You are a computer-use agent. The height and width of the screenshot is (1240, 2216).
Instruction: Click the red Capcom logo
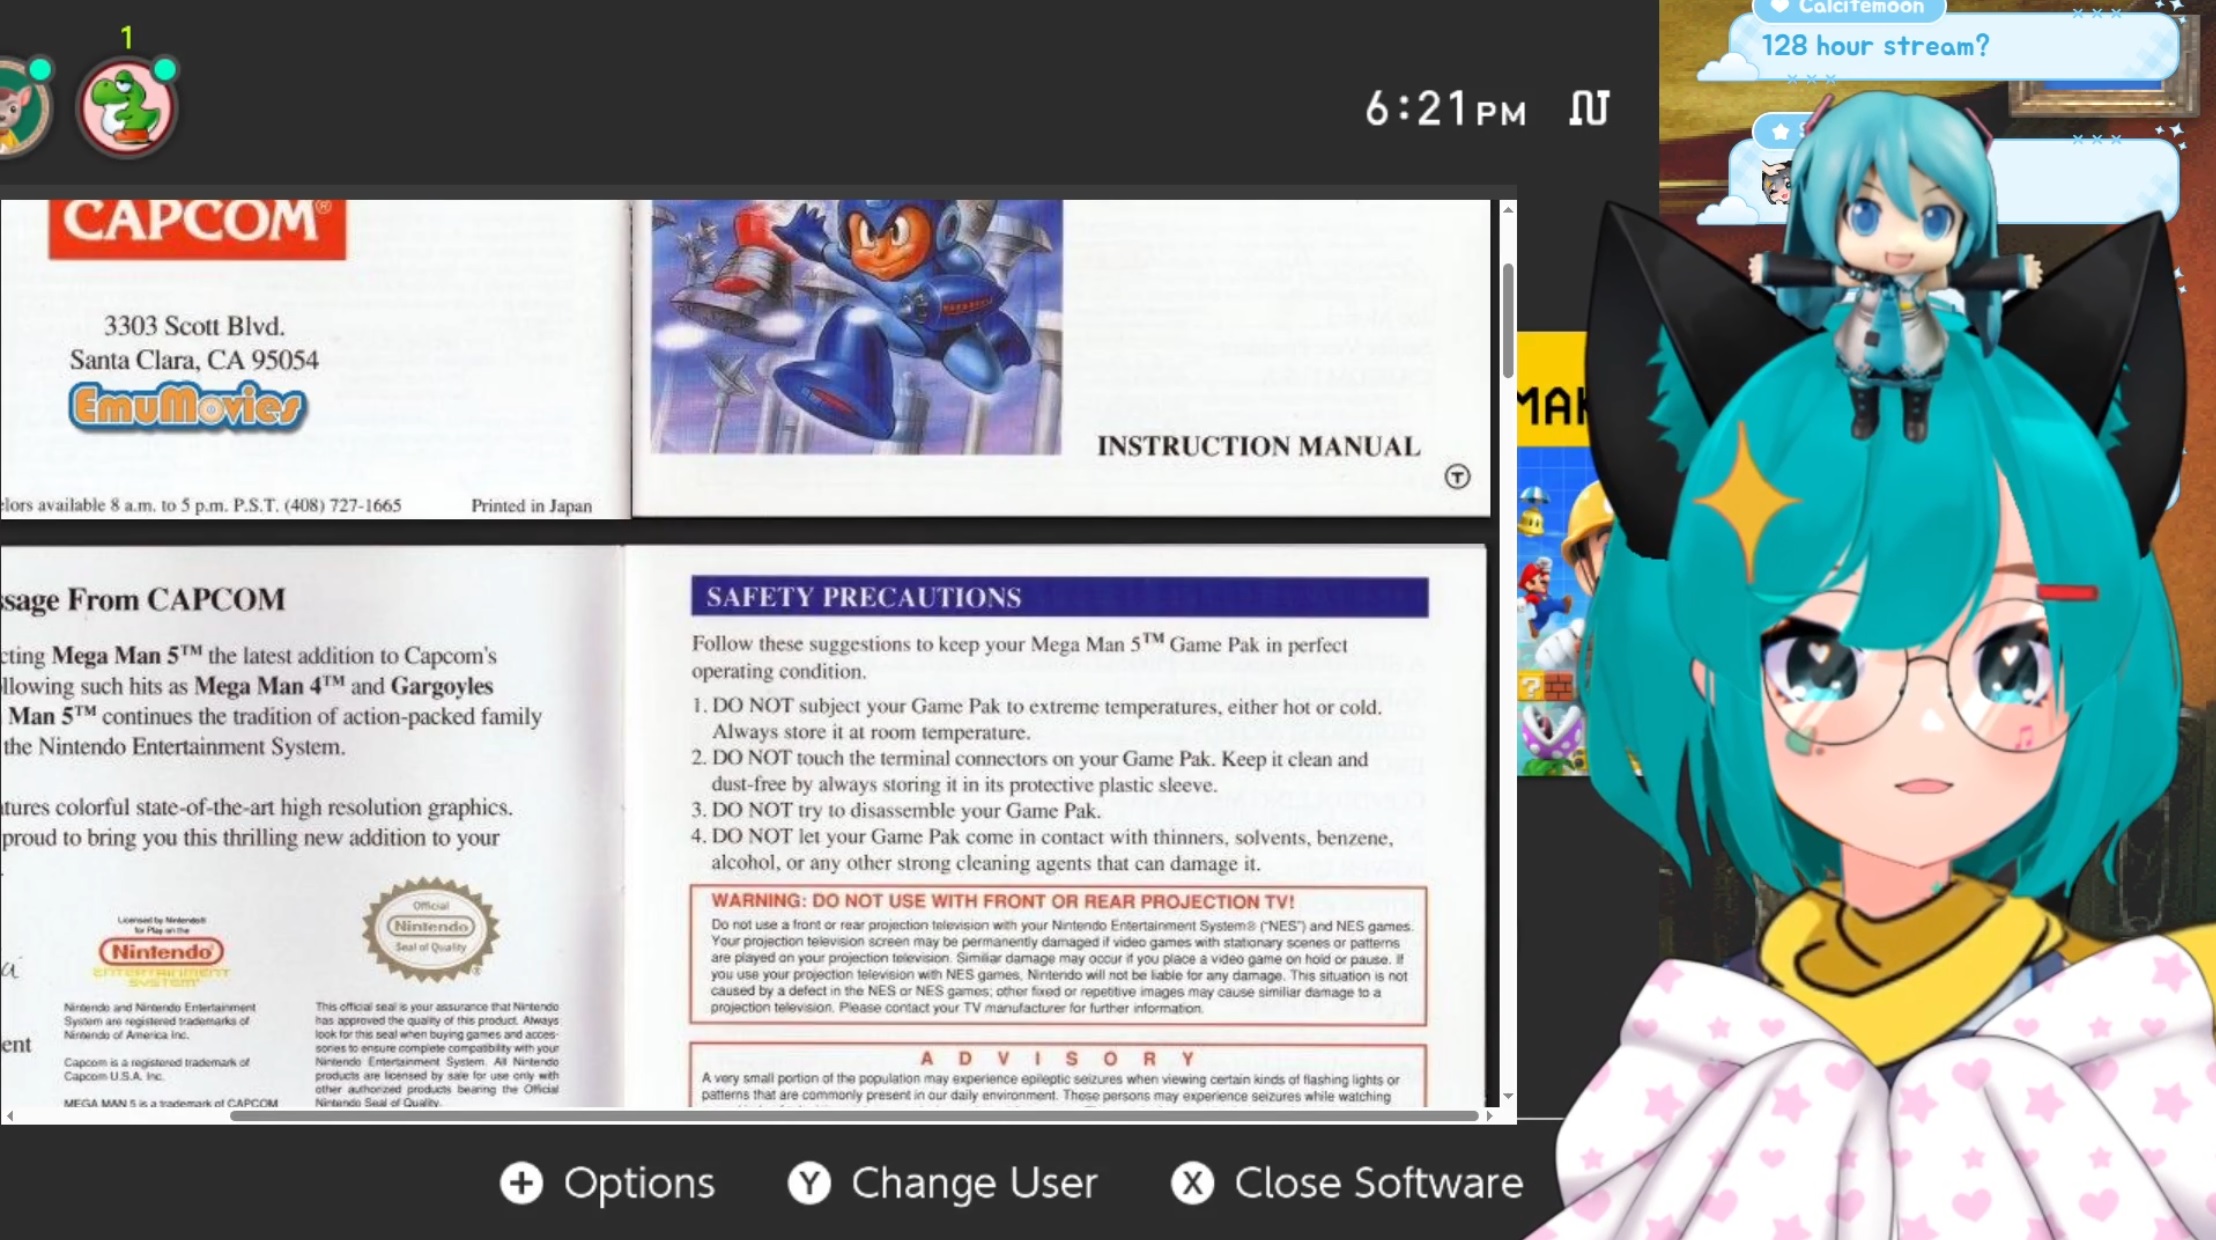click(197, 226)
